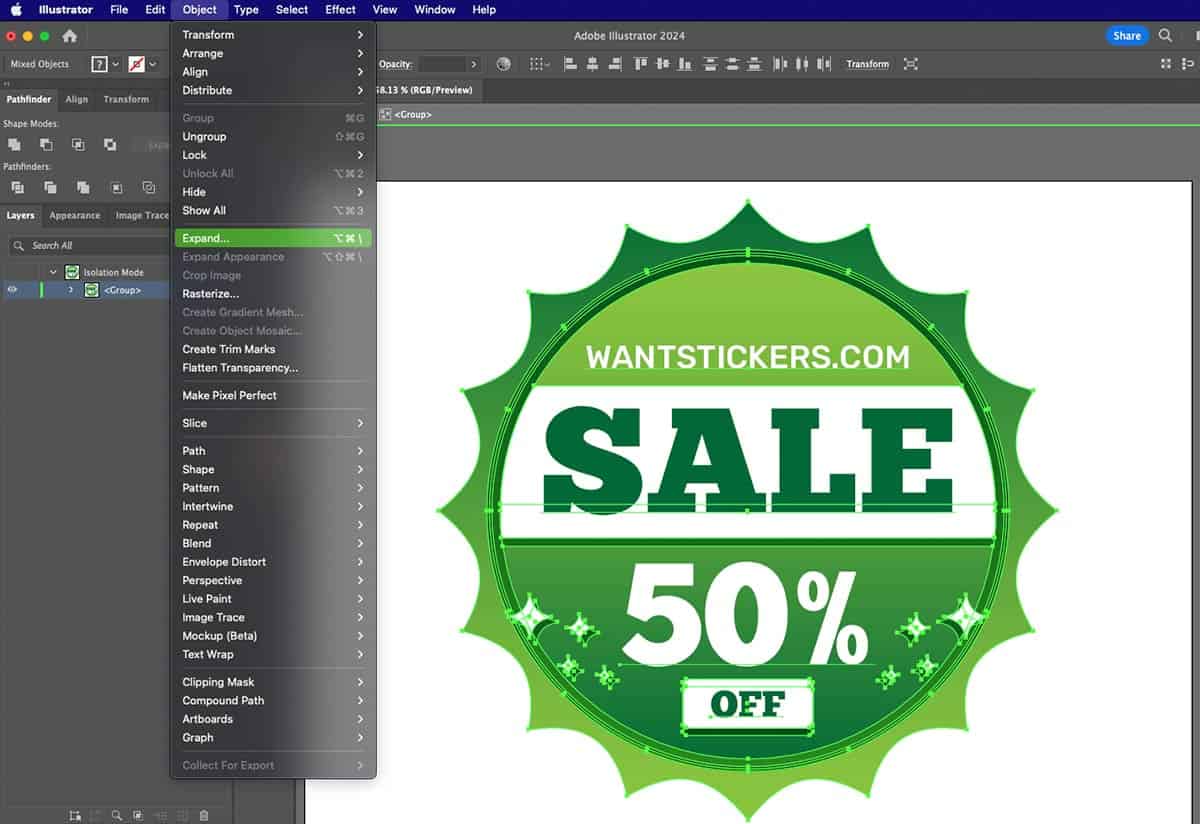Click Horizontal Align Right in control bar
This screenshot has width=1200, height=824.
pyautogui.click(x=614, y=64)
